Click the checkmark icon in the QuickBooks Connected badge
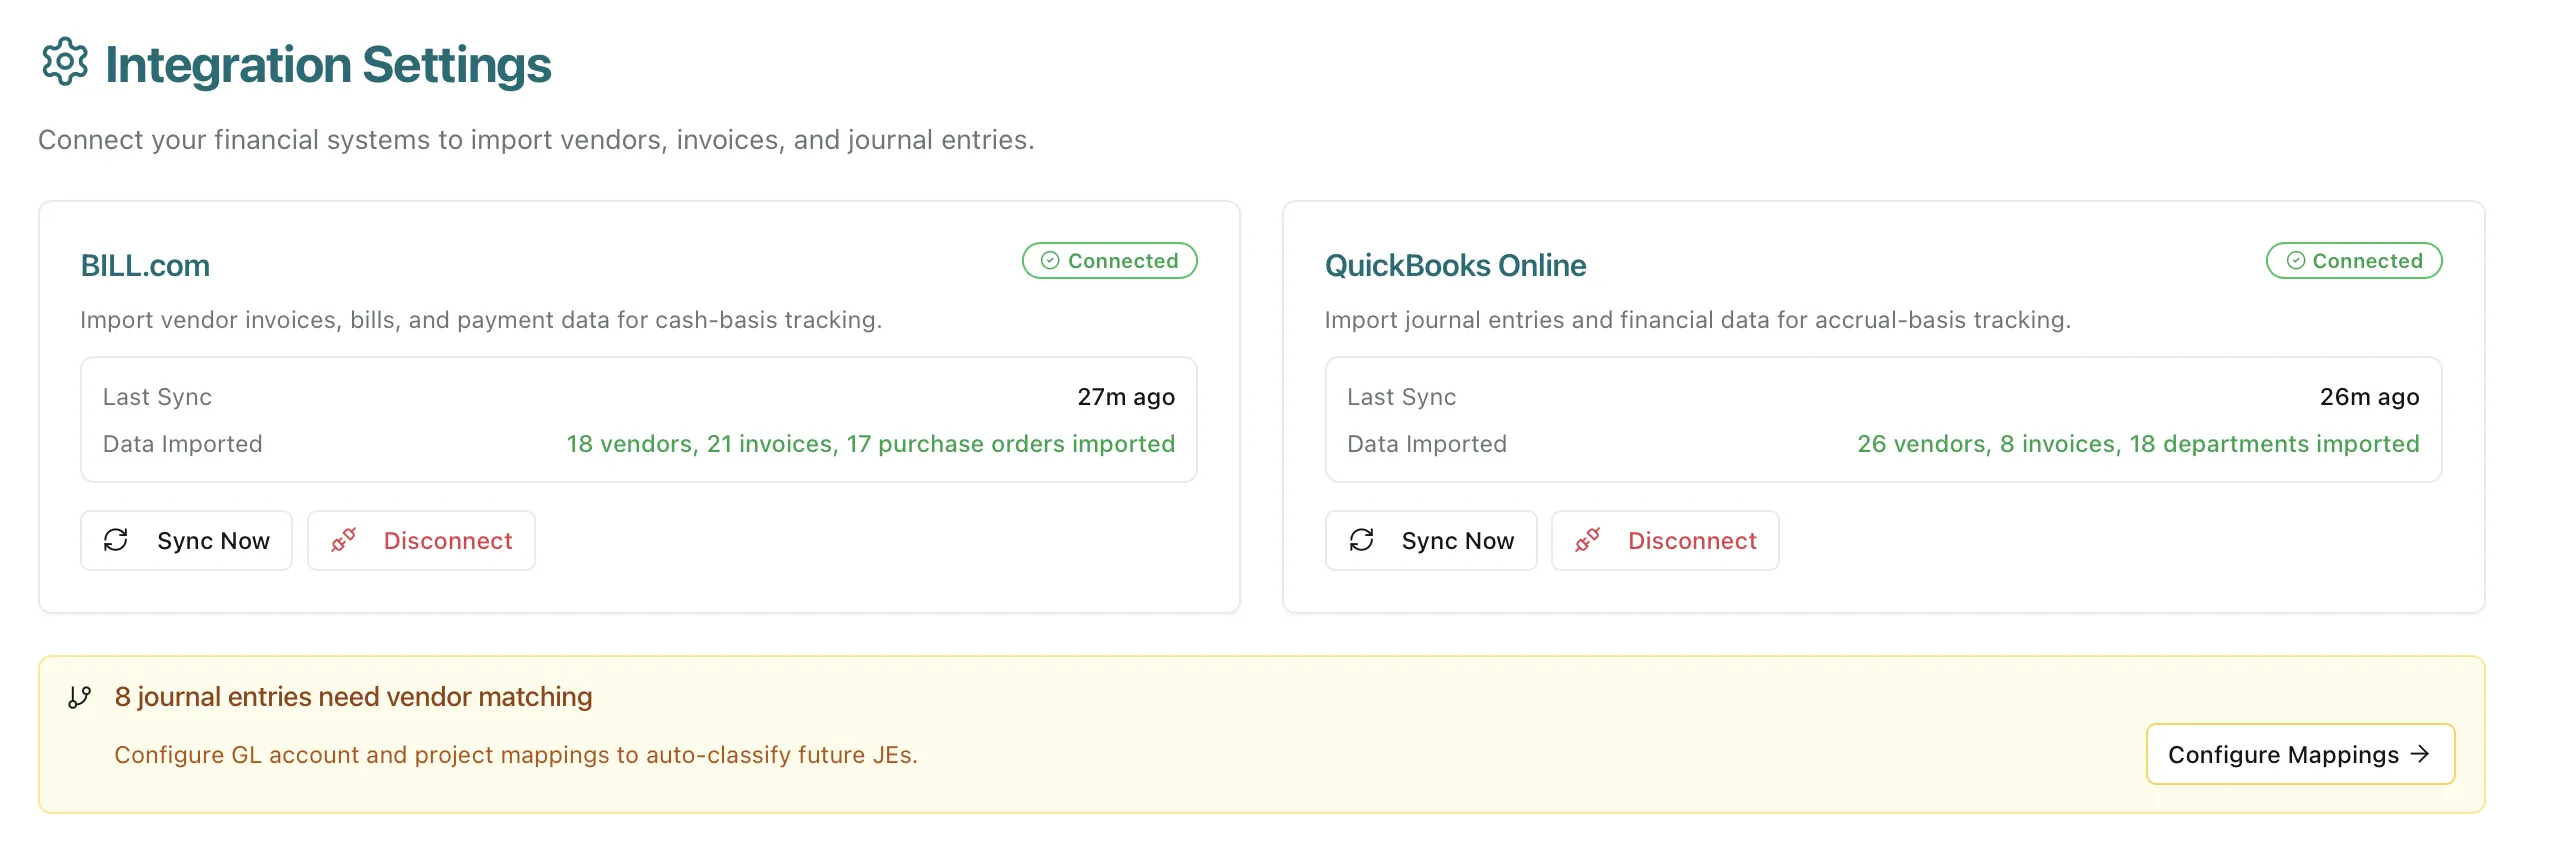Screen dimensions: 2554x852 tap(2296, 260)
